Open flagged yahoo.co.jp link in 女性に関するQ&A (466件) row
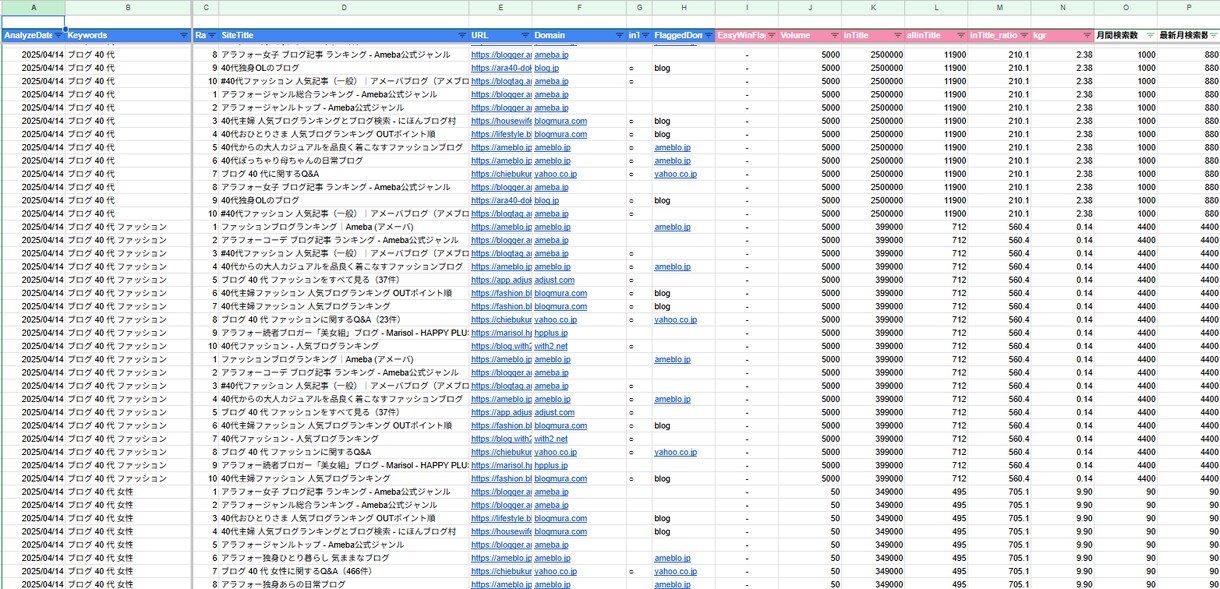 pos(675,572)
